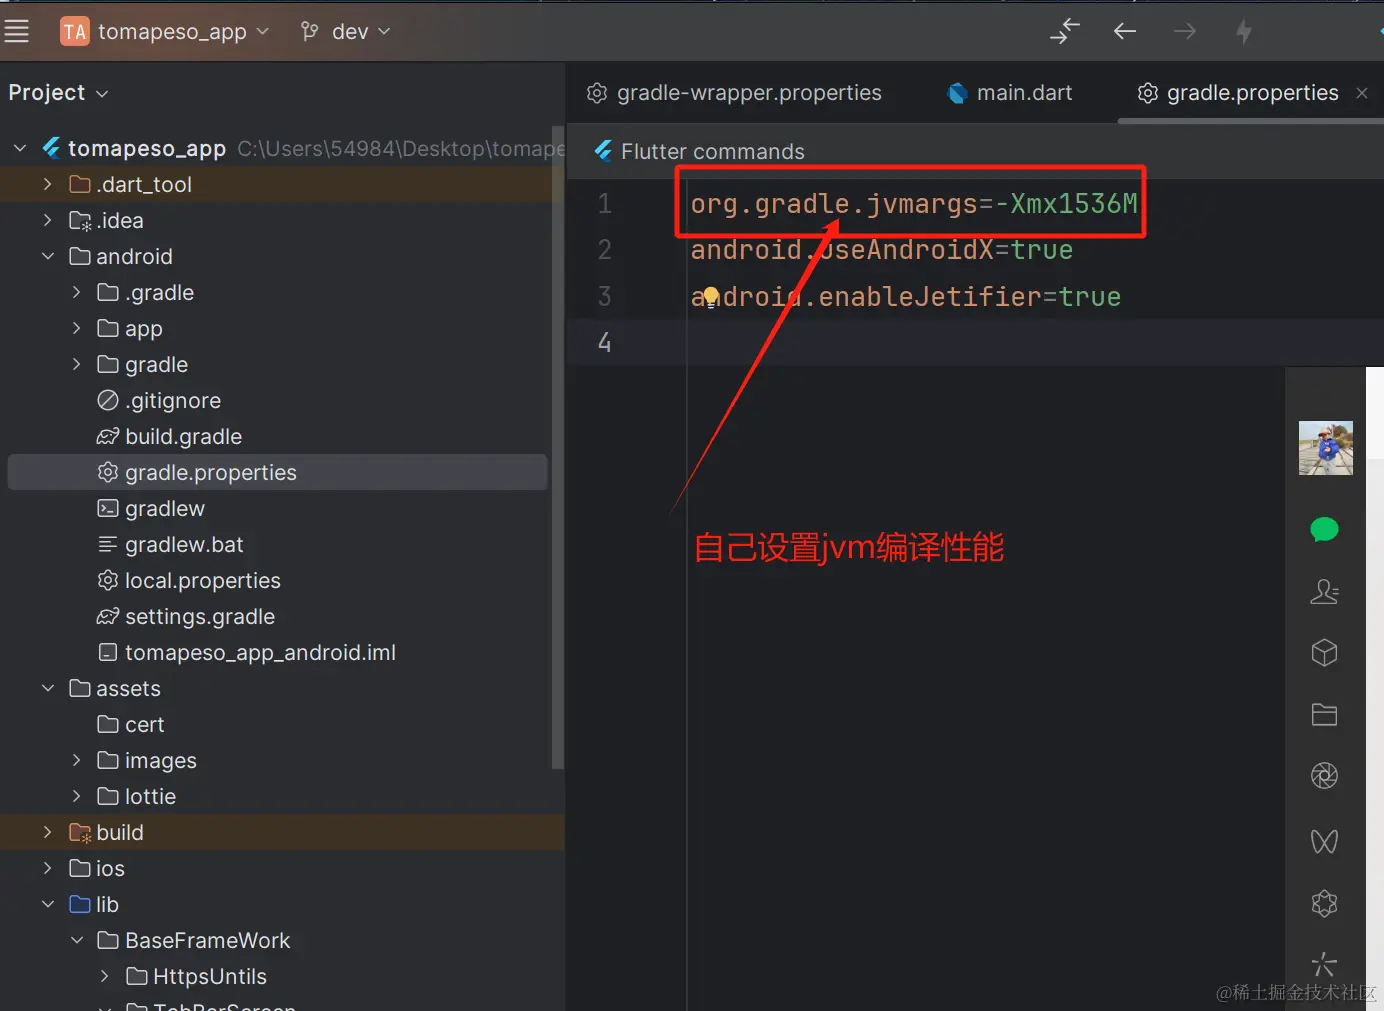
Task: Open tomapeso_app project dropdown
Action: point(164,32)
